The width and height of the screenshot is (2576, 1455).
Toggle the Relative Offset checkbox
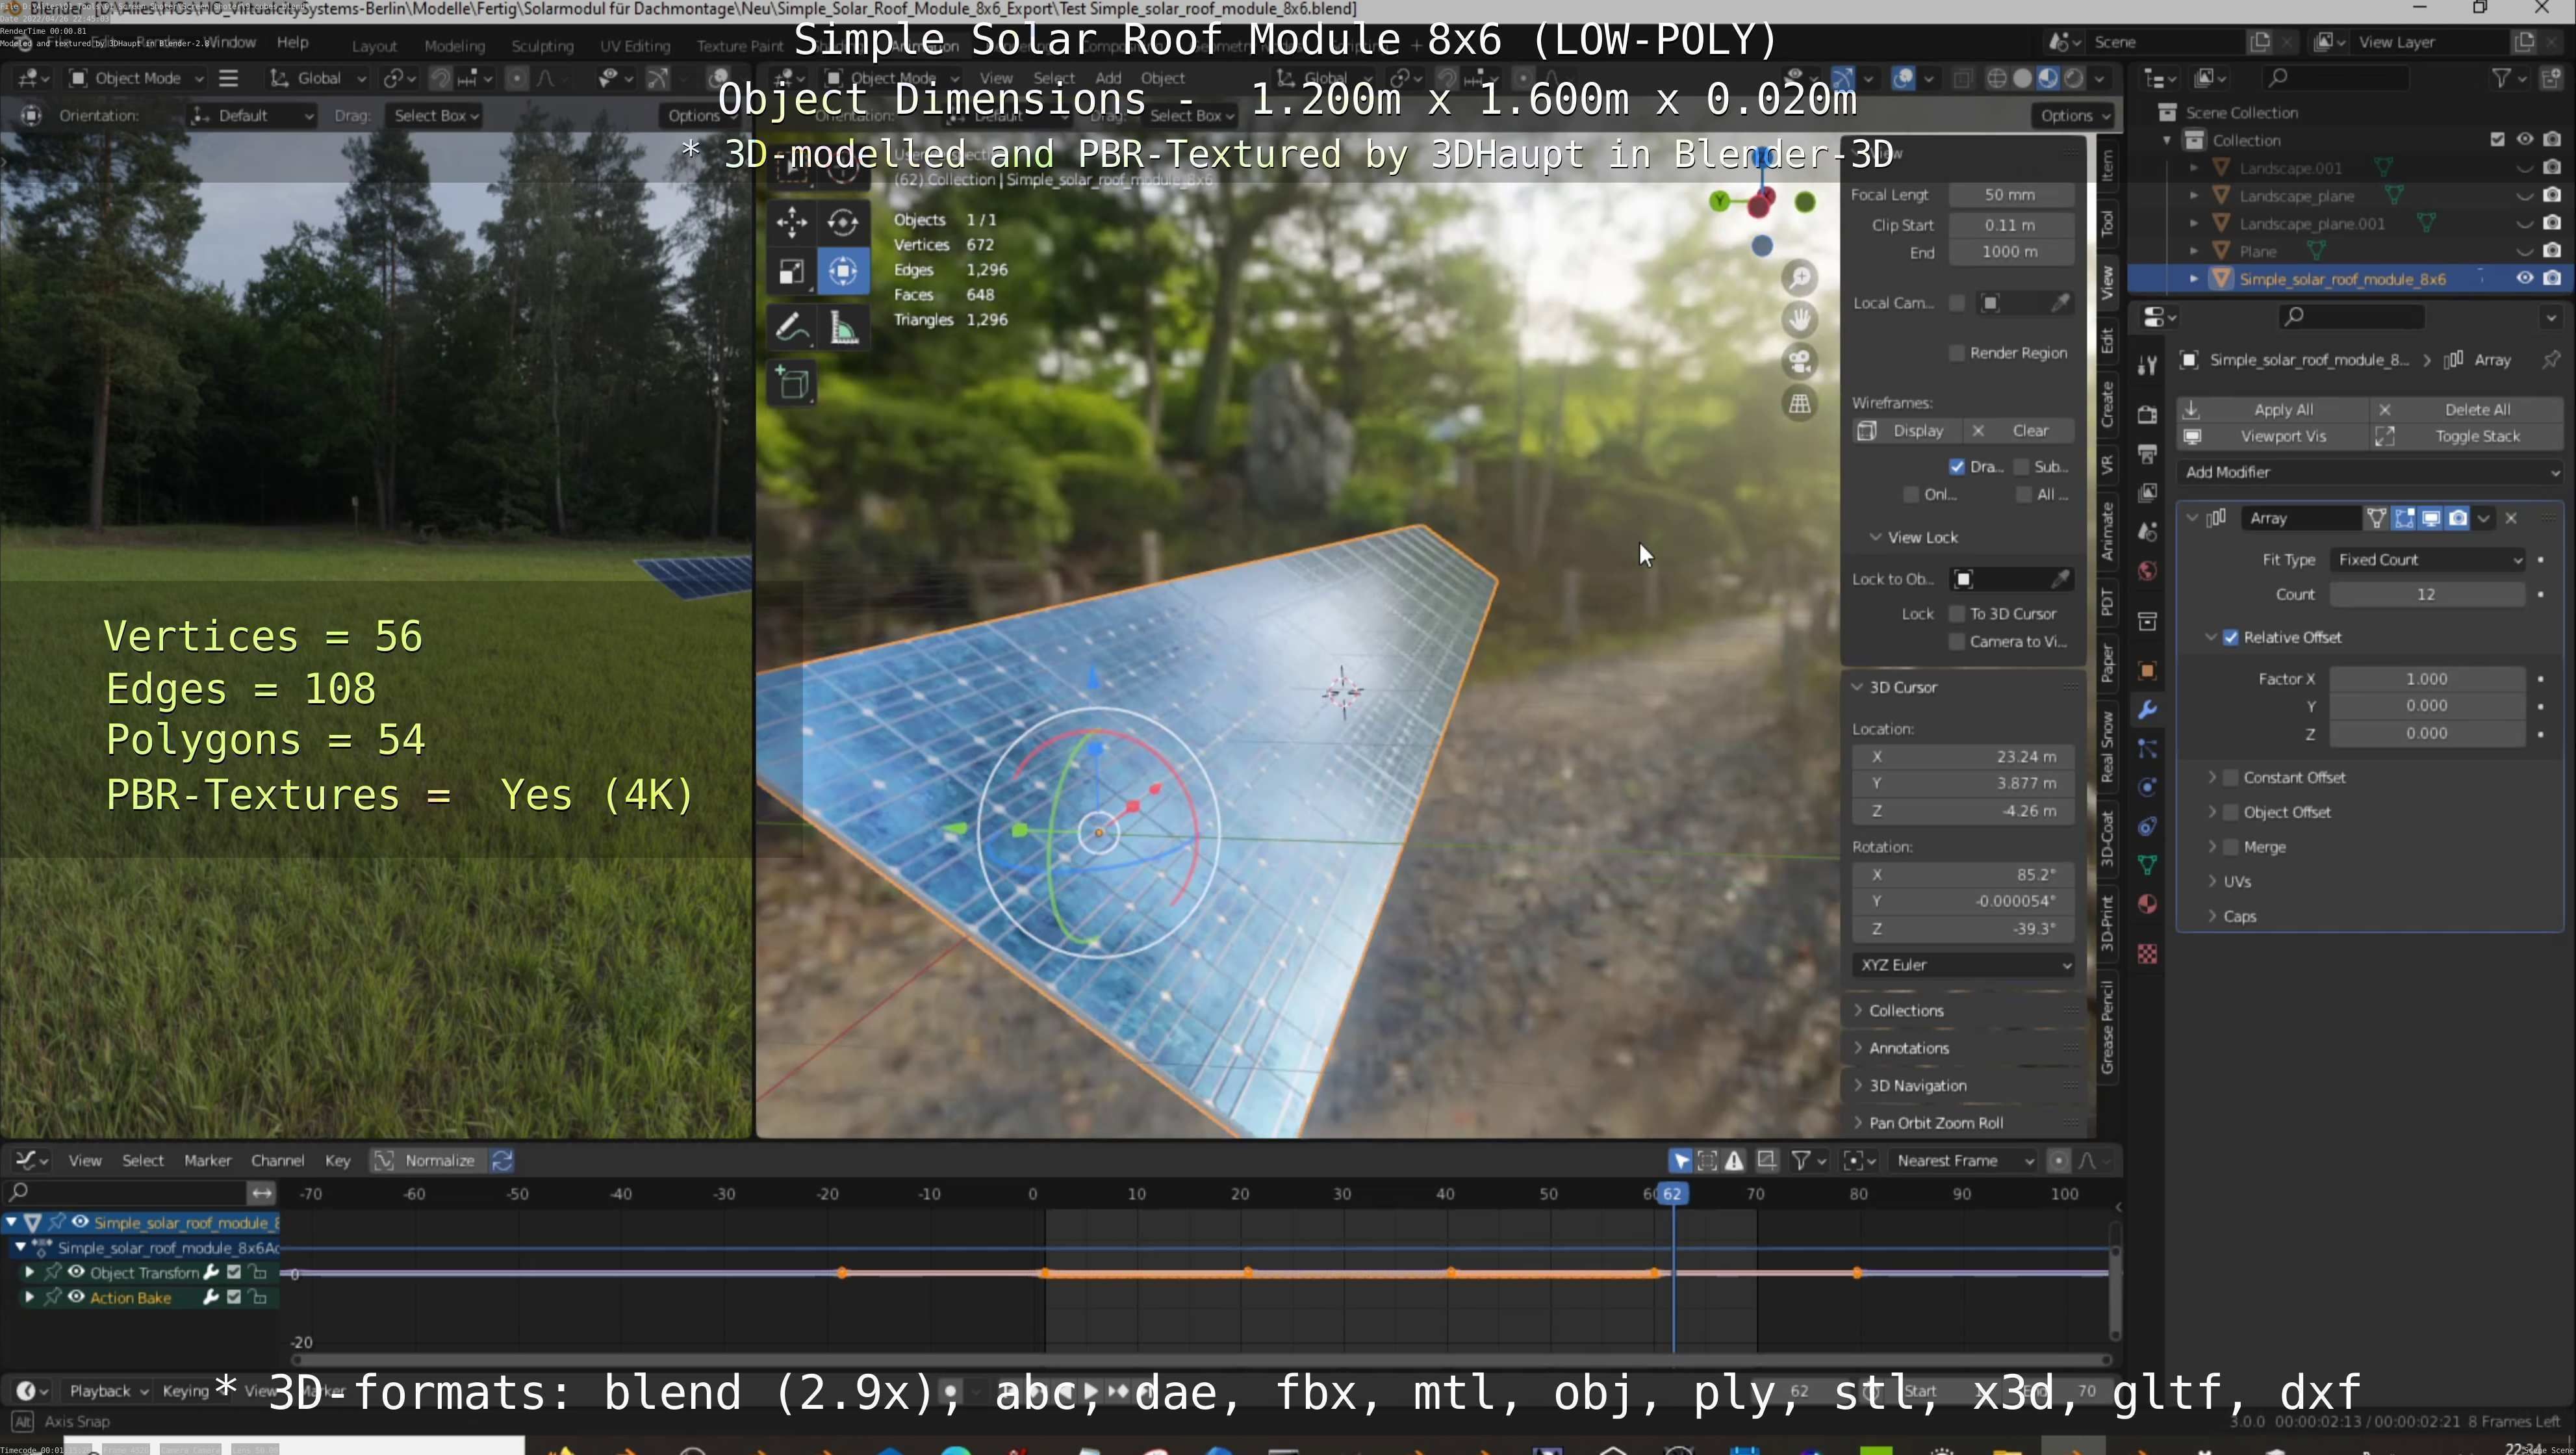pyautogui.click(x=2230, y=637)
